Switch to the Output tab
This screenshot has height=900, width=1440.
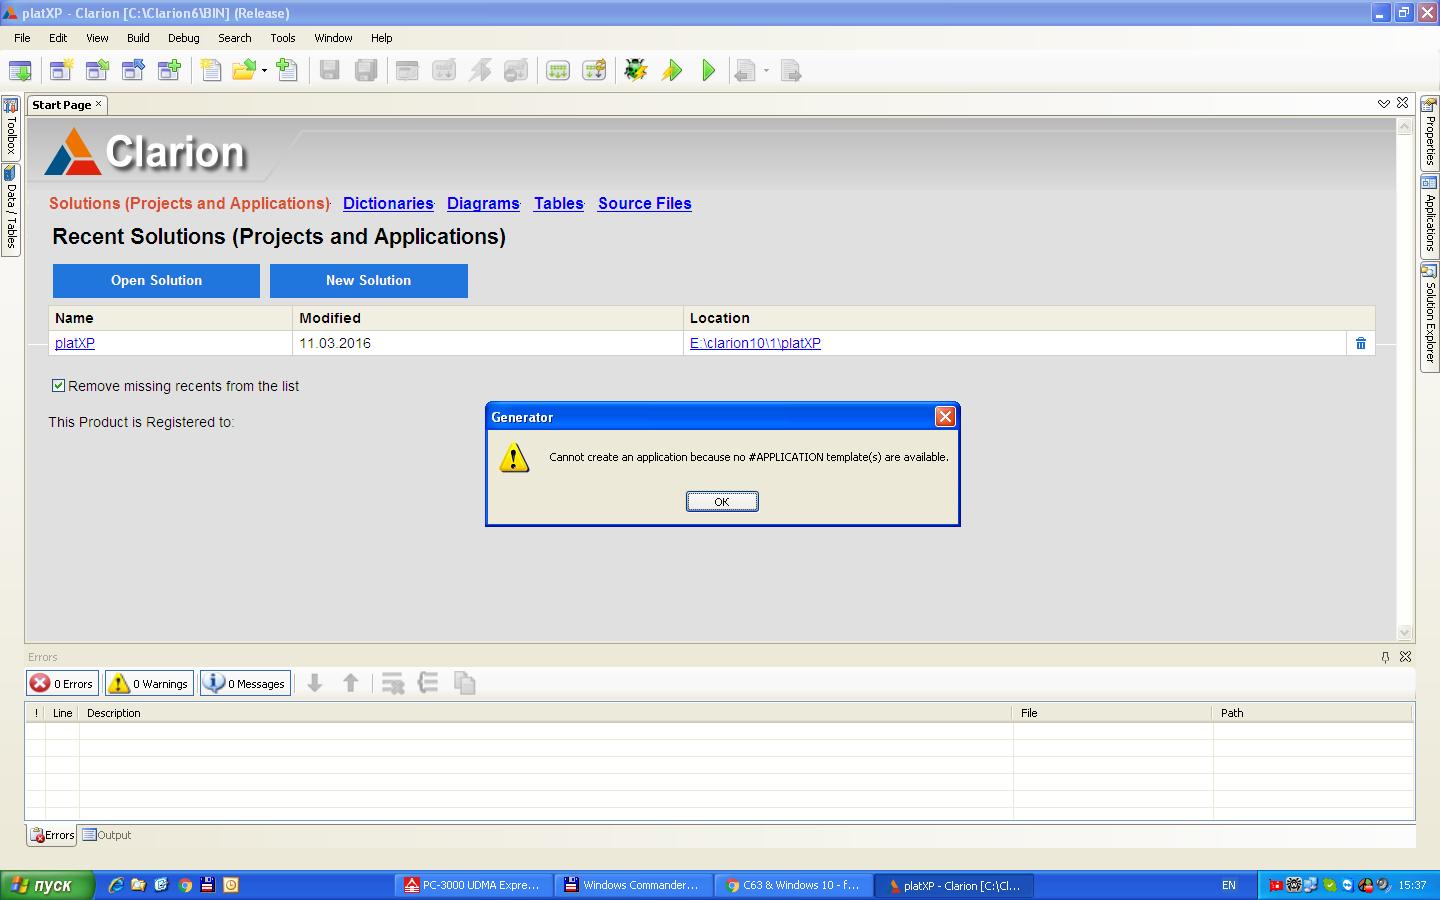click(107, 835)
